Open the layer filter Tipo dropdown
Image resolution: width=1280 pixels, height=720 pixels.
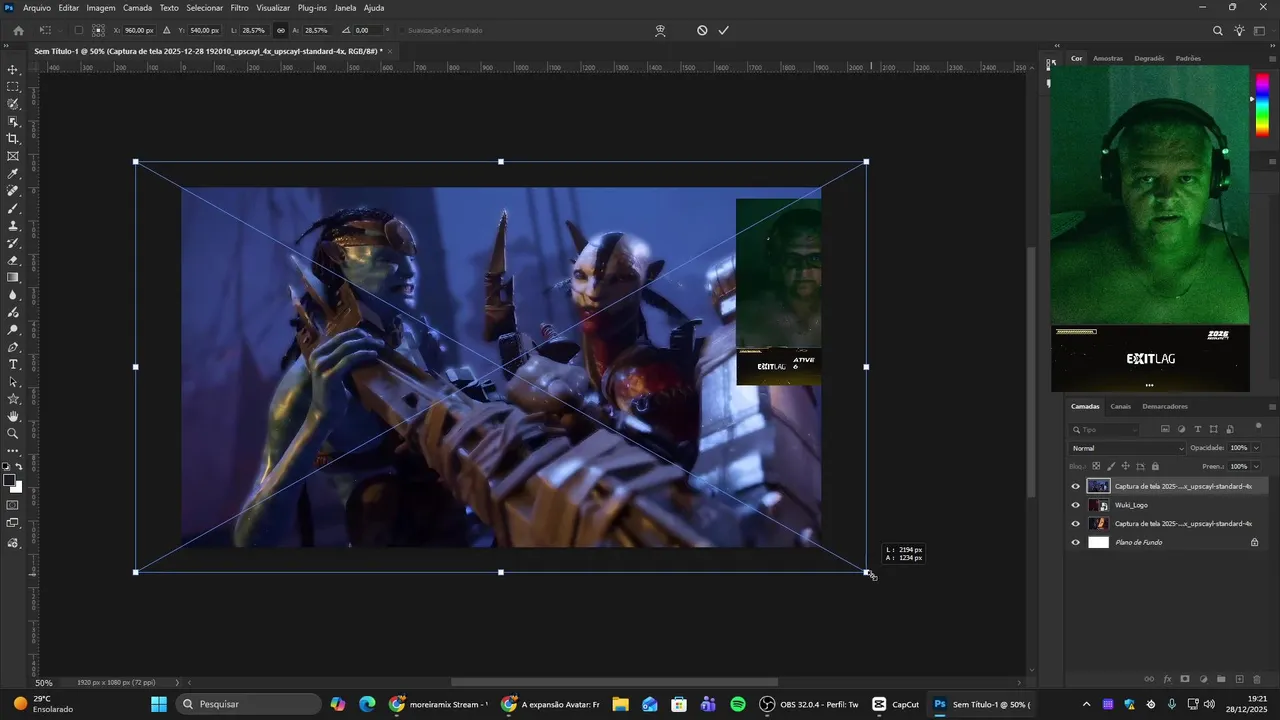point(1105,429)
